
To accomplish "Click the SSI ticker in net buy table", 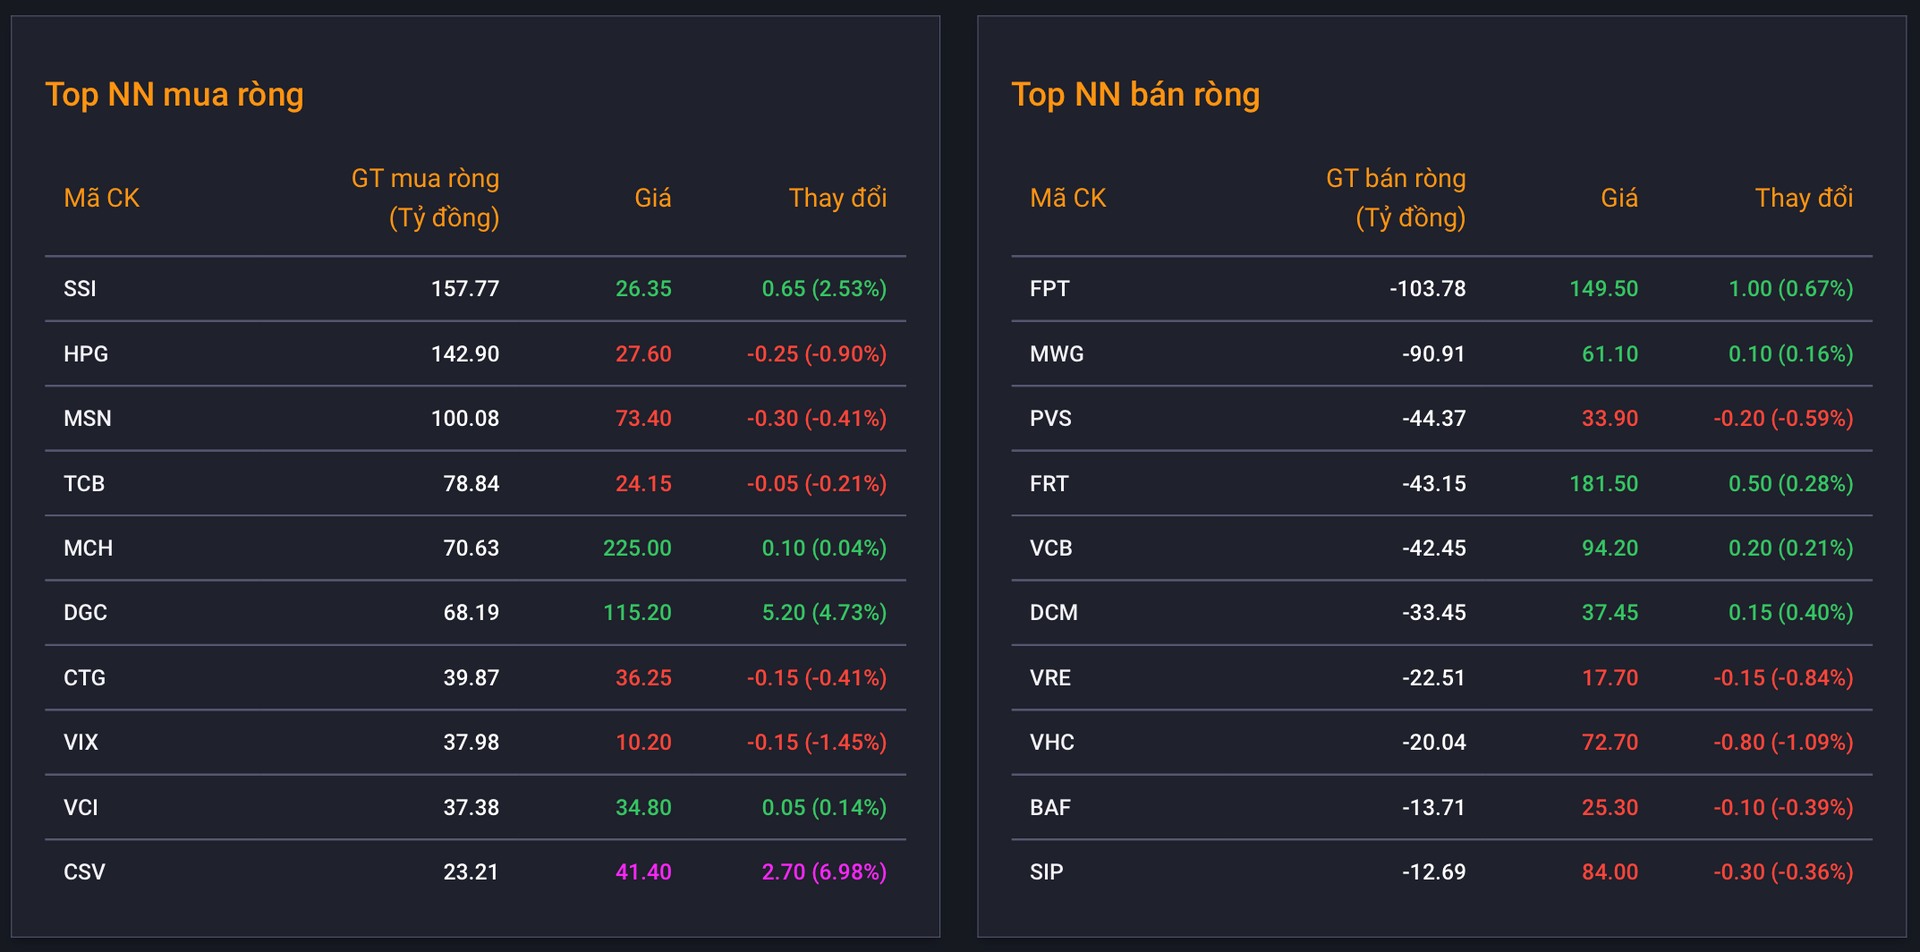I will [x=80, y=289].
